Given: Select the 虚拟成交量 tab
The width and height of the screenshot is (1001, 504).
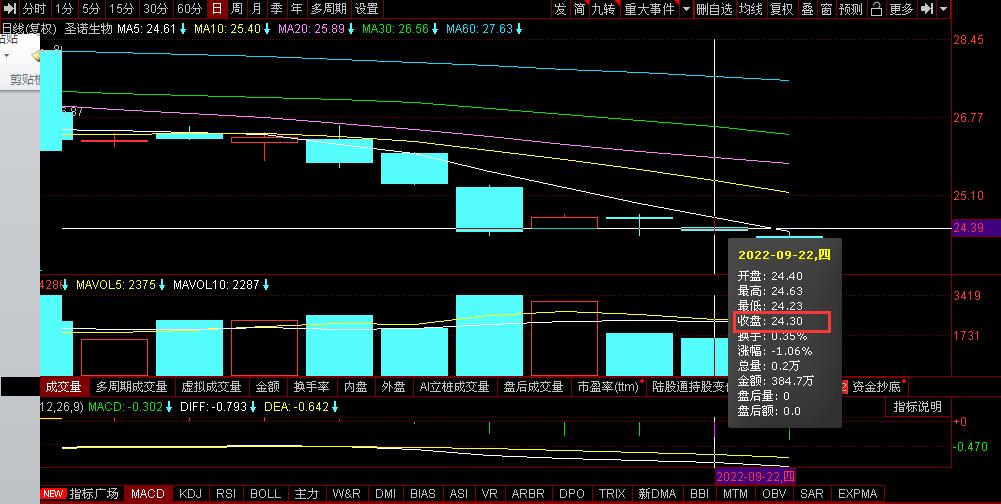Looking at the screenshot, I should [x=211, y=386].
